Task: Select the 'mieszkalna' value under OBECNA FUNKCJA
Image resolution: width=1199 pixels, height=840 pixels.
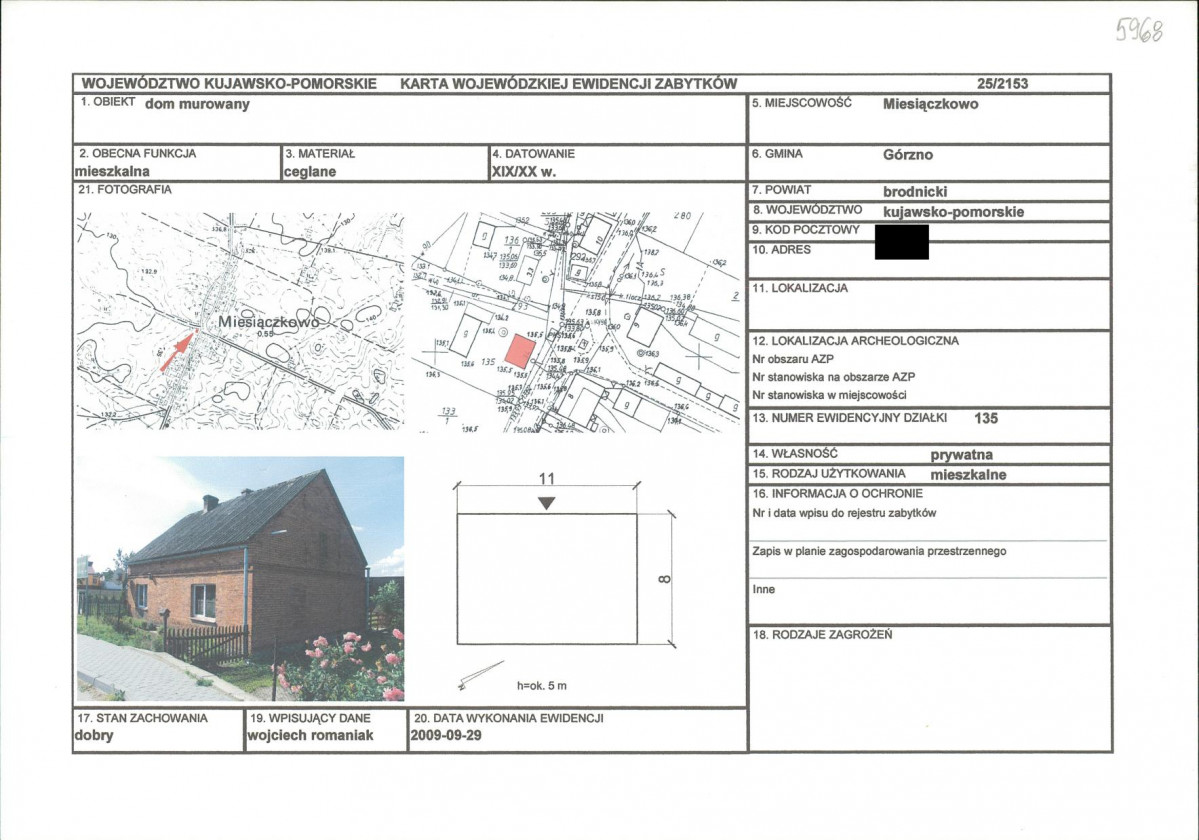Action: (112, 171)
